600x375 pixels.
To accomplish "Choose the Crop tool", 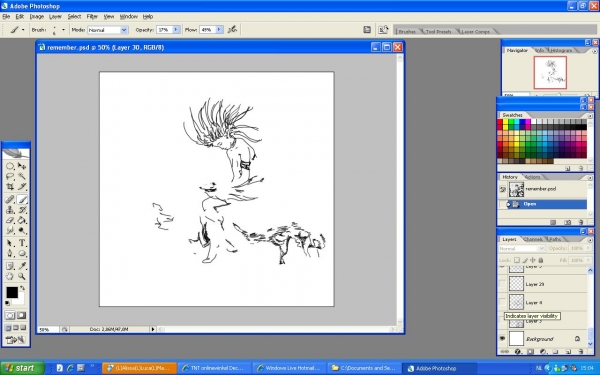I will point(10,186).
